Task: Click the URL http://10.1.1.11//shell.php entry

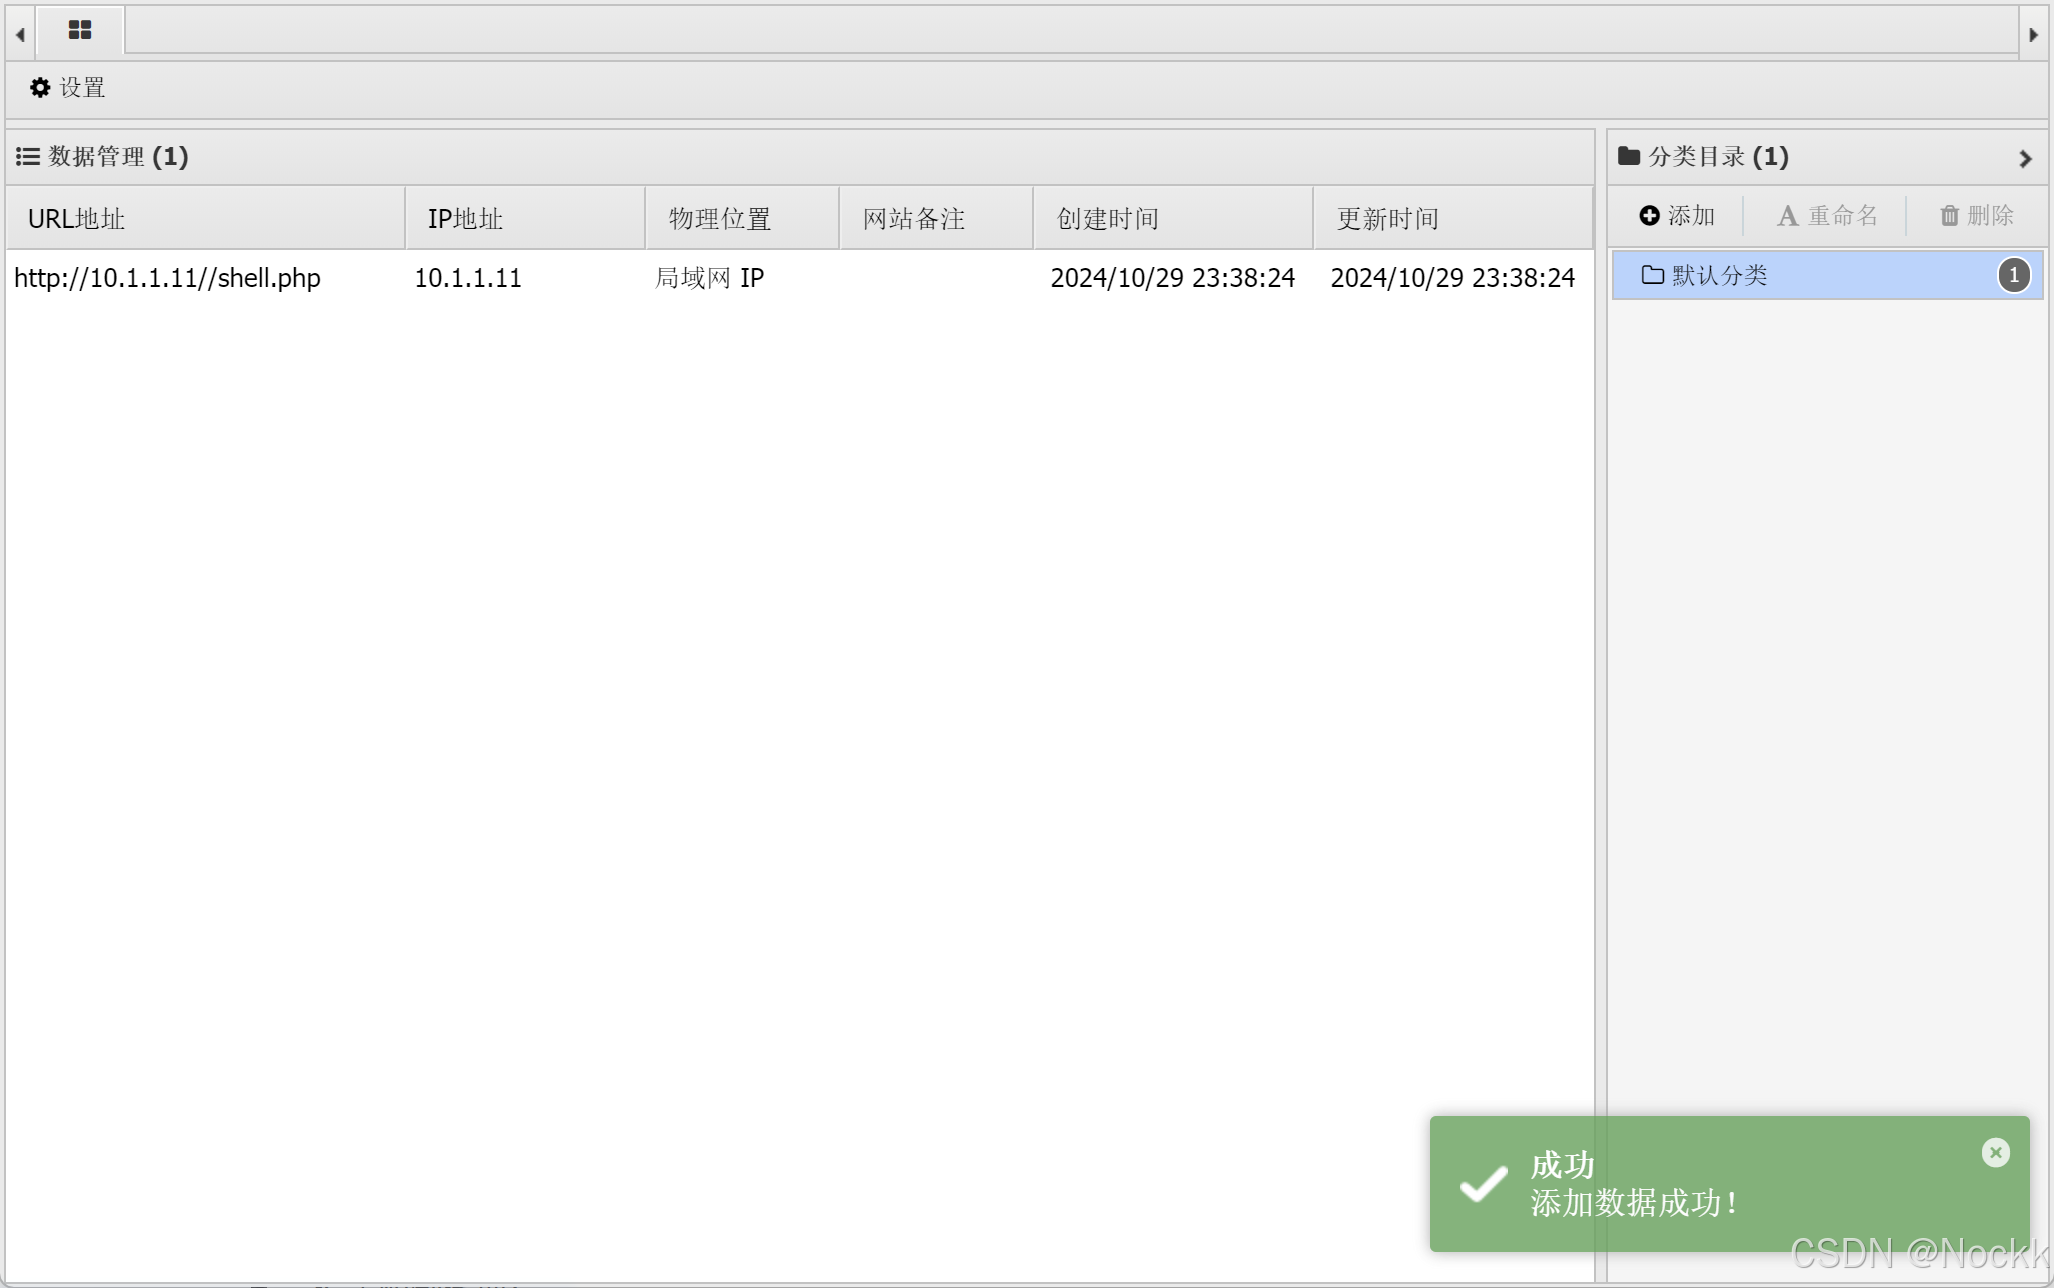Action: pos(167,278)
